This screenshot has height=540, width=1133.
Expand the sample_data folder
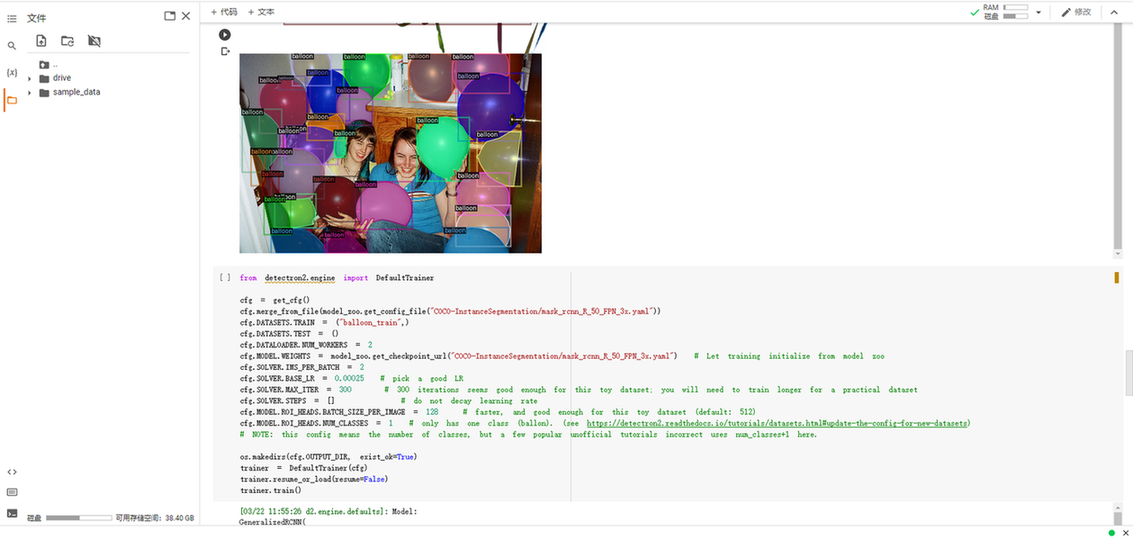(30, 92)
